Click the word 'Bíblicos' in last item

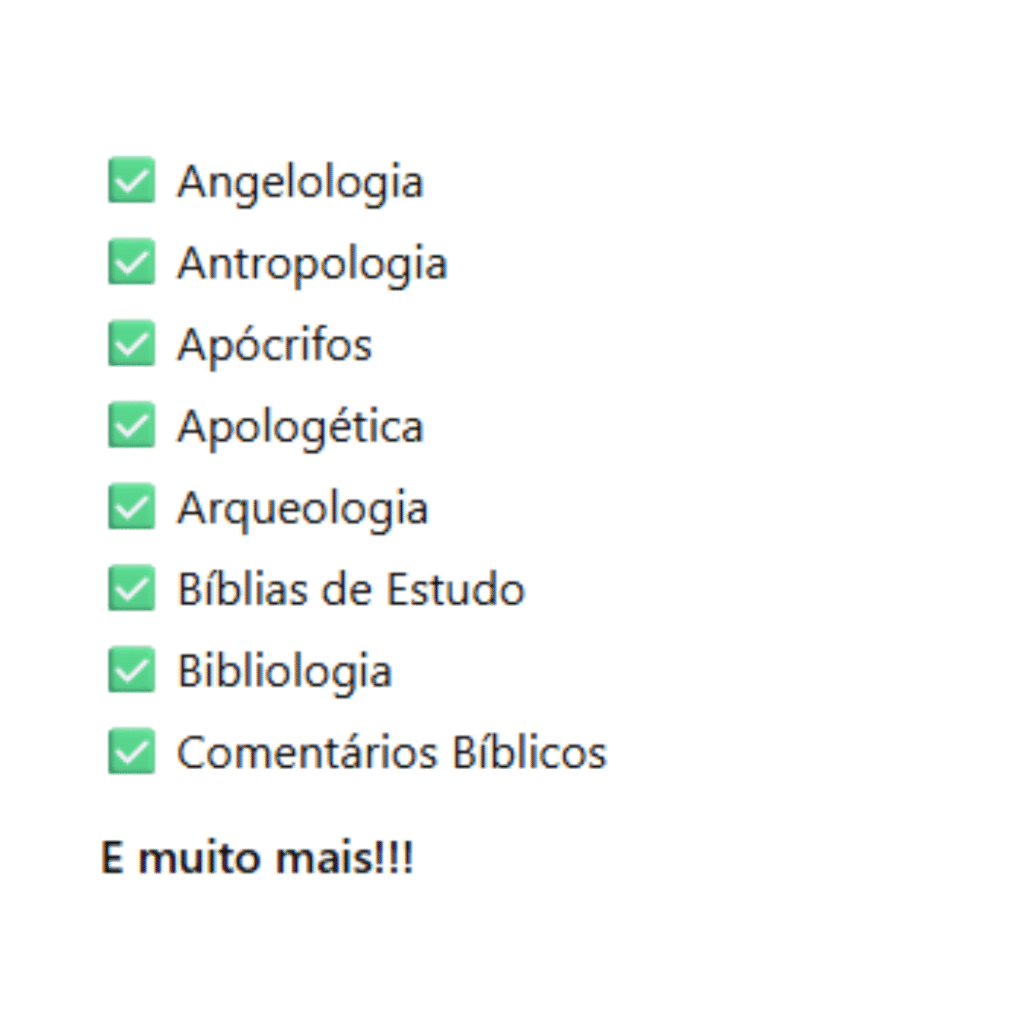[530, 752]
